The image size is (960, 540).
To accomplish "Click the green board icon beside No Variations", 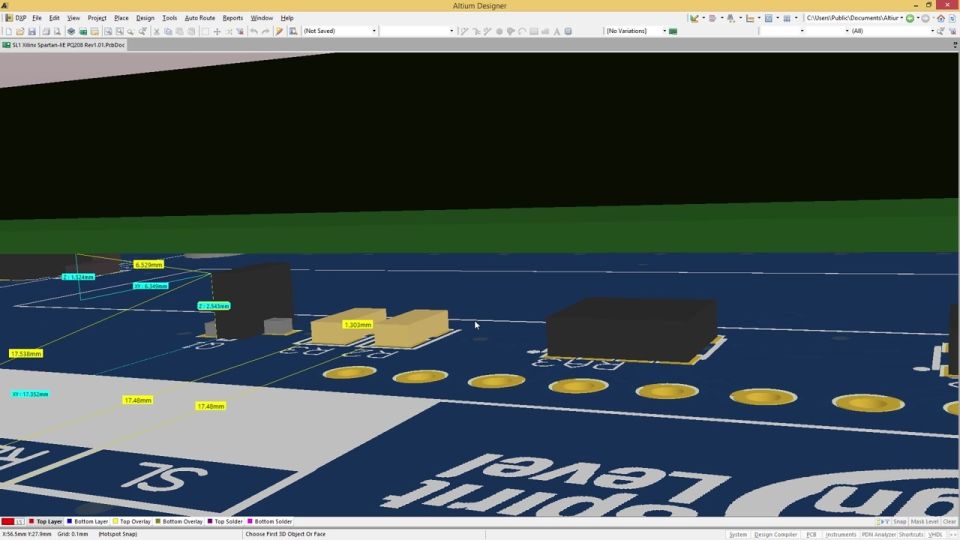I will point(673,31).
